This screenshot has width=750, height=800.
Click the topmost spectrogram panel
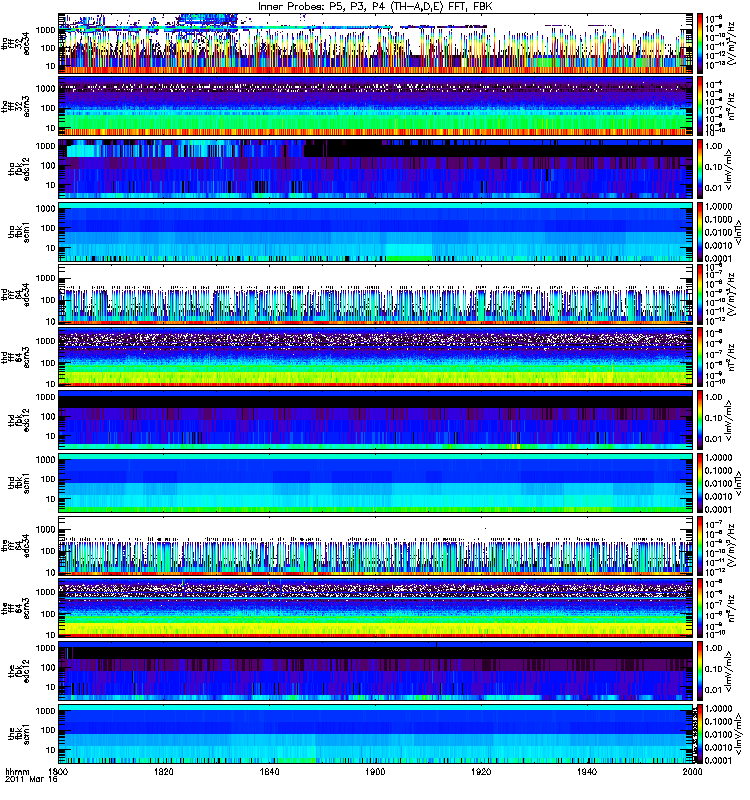[376, 43]
